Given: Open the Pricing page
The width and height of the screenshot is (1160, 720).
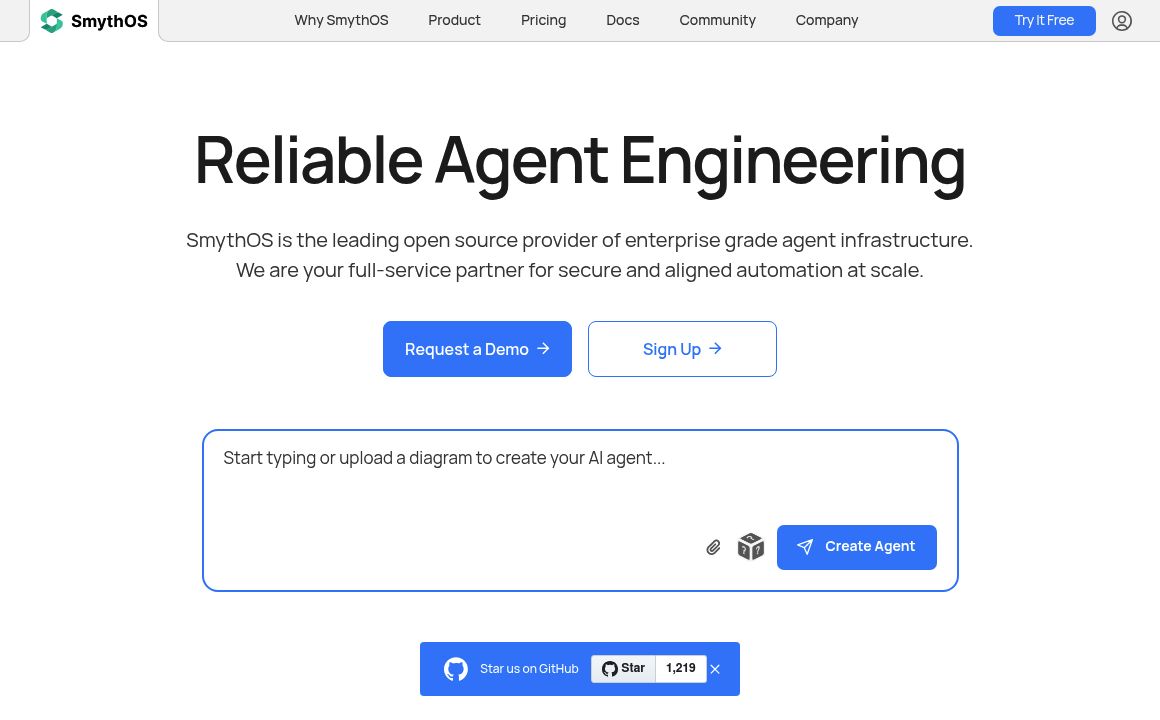Looking at the screenshot, I should coord(543,20).
